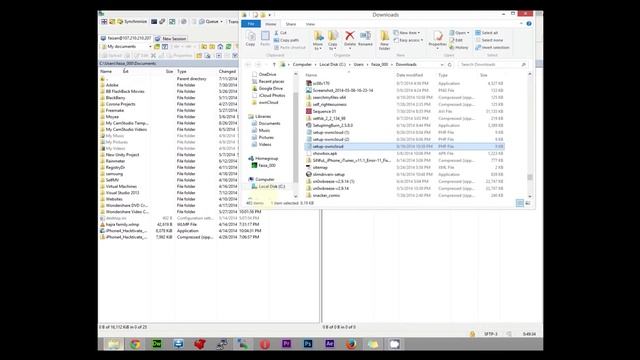This screenshot has width=640, height=360.
Task: Click the address bar refresh icon
Action: click(449, 64)
